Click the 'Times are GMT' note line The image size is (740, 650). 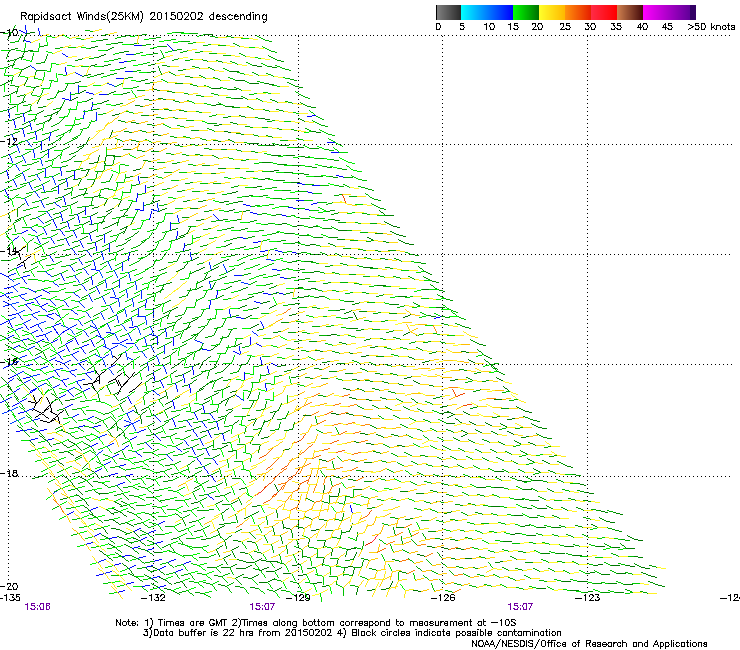click(x=316, y=623)
